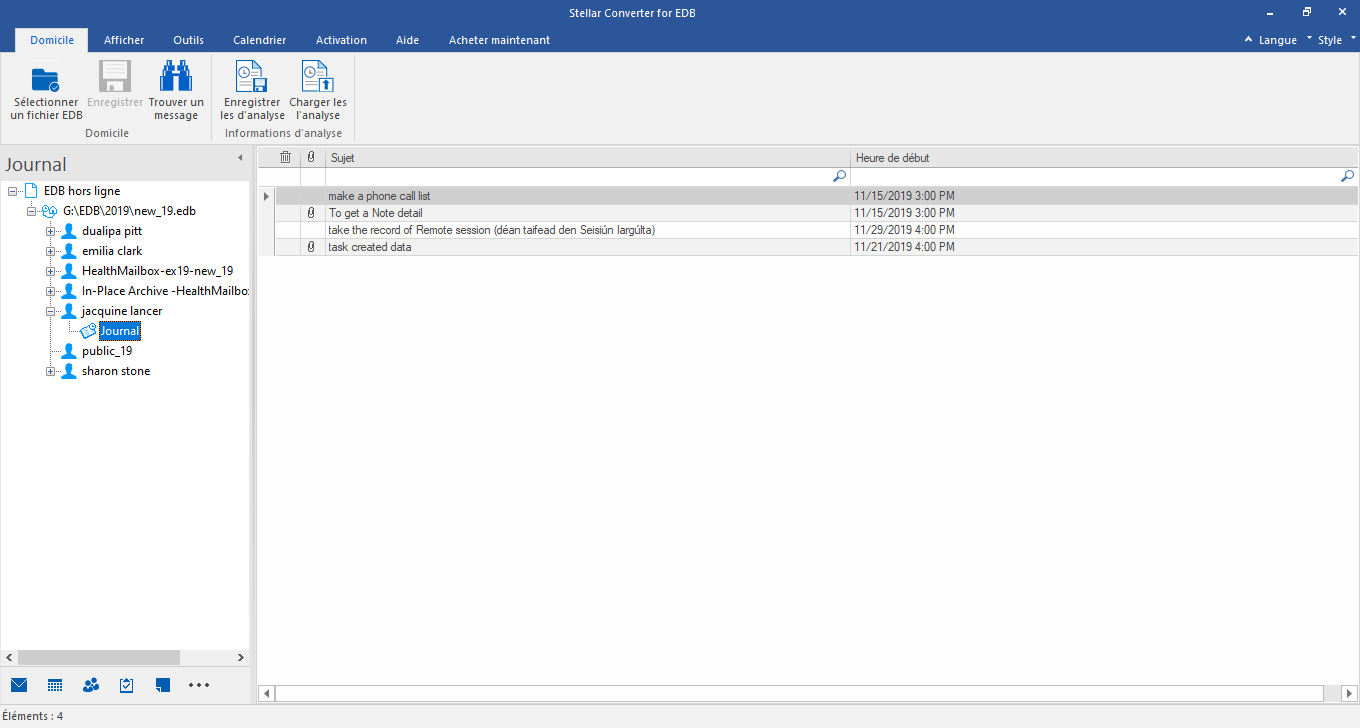
Task: Open the Outils ribbon tab
Action: (x=188, y=40)
